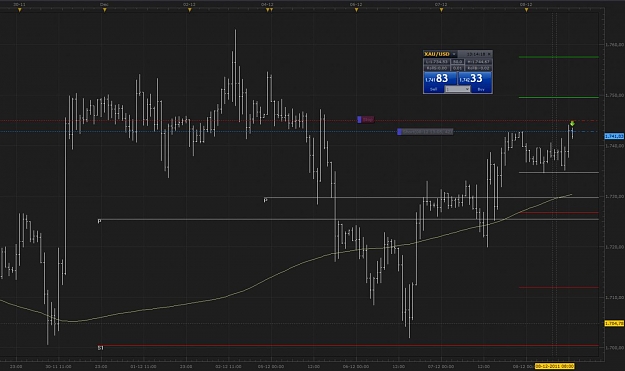Click the 13:14:18 clock in widget header

[476, 54]
